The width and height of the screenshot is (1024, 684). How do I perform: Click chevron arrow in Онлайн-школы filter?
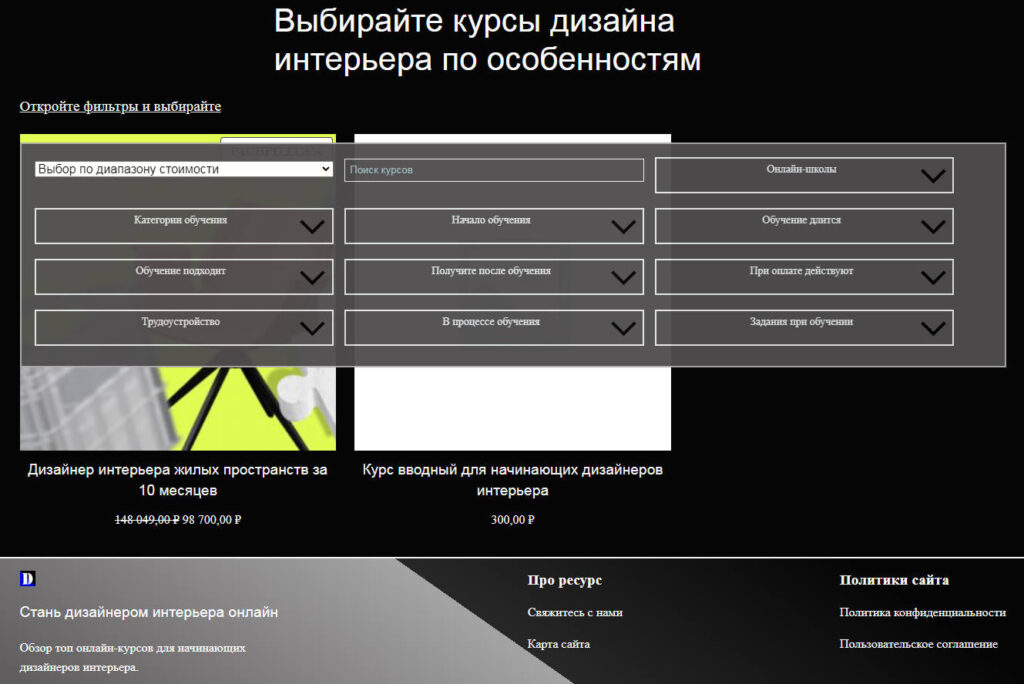tap(932, 176)
